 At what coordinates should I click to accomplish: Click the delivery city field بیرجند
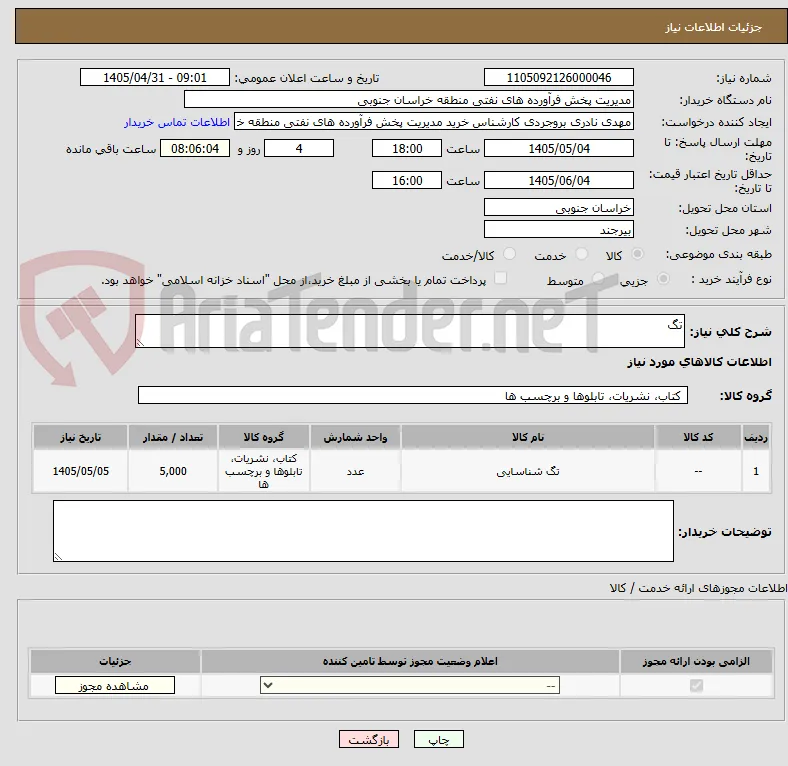tap(559, 229)
